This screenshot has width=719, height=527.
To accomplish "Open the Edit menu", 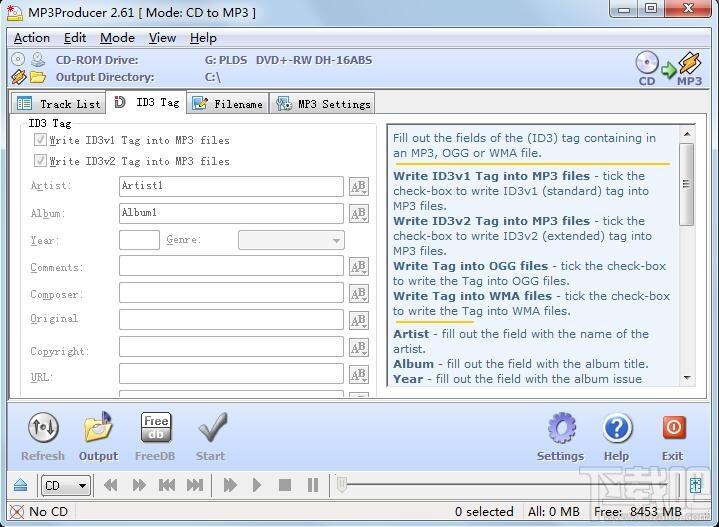I will point(75,38).
